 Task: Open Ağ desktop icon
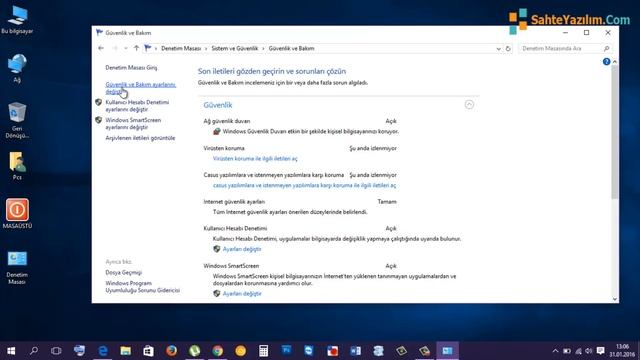17,68
